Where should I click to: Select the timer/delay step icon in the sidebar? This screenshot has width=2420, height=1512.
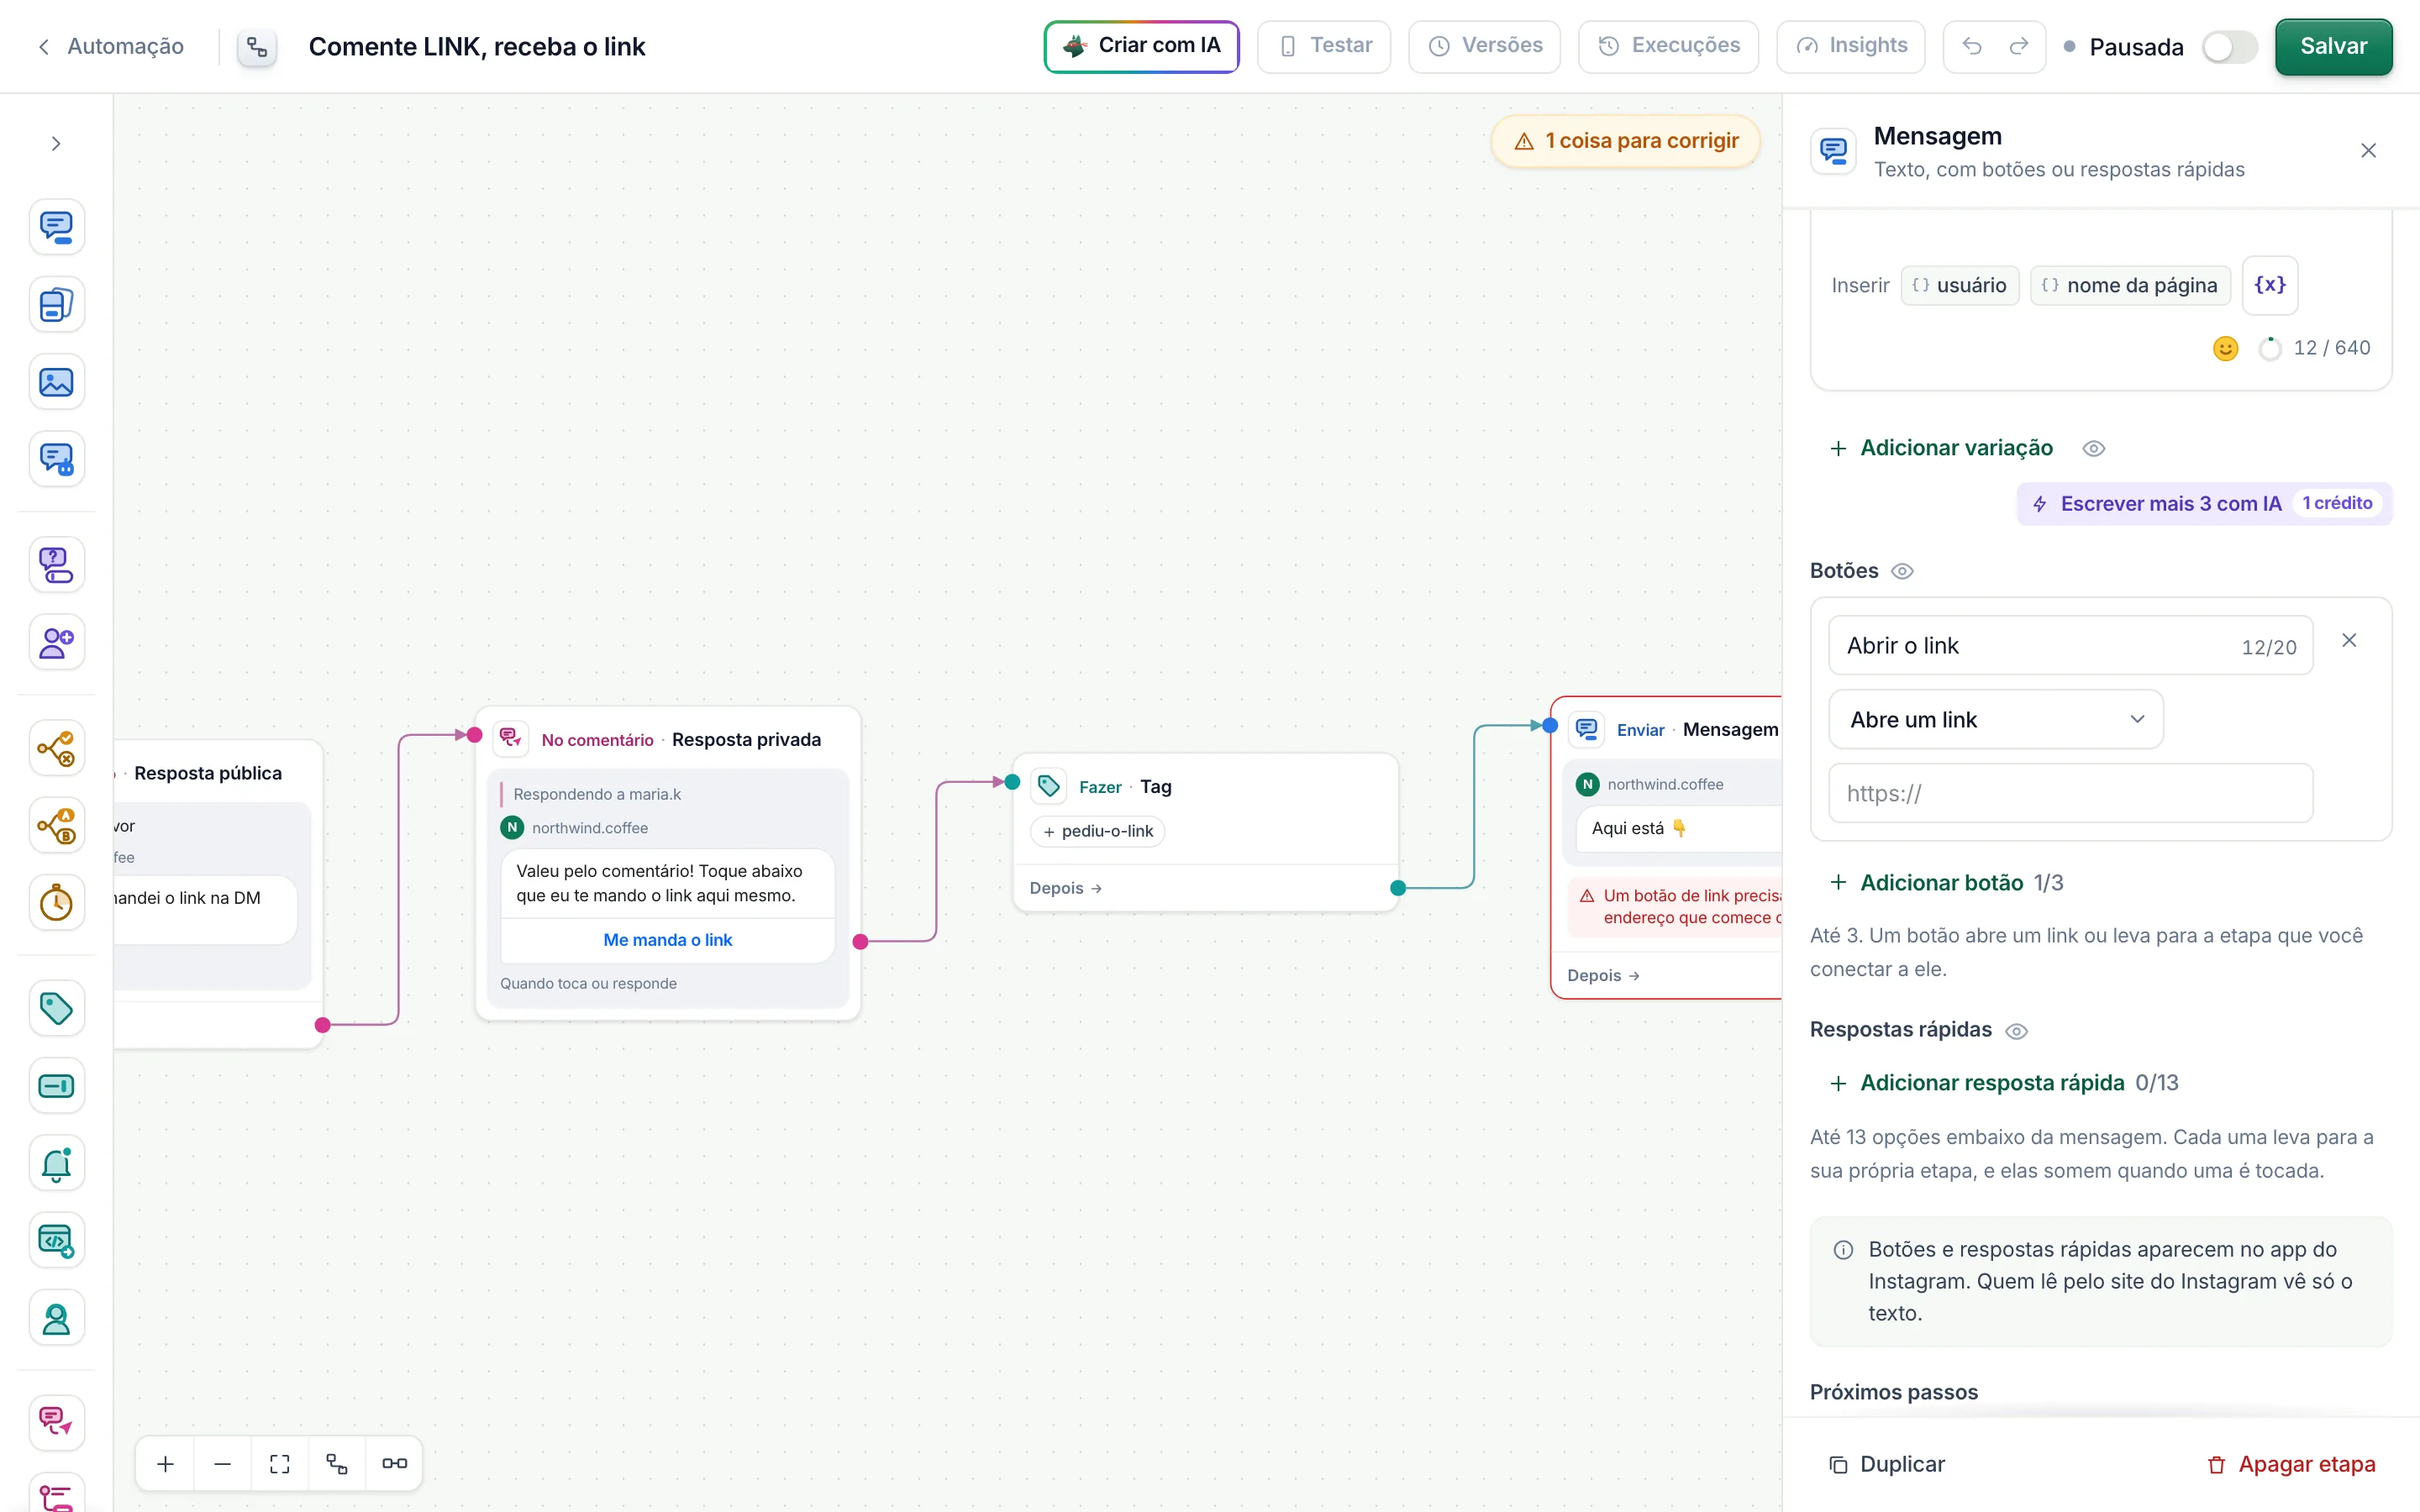[x=56, y=903]
